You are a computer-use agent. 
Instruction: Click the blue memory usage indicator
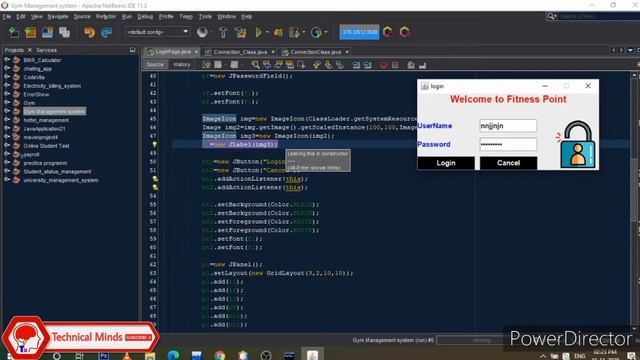pos(359,32)
